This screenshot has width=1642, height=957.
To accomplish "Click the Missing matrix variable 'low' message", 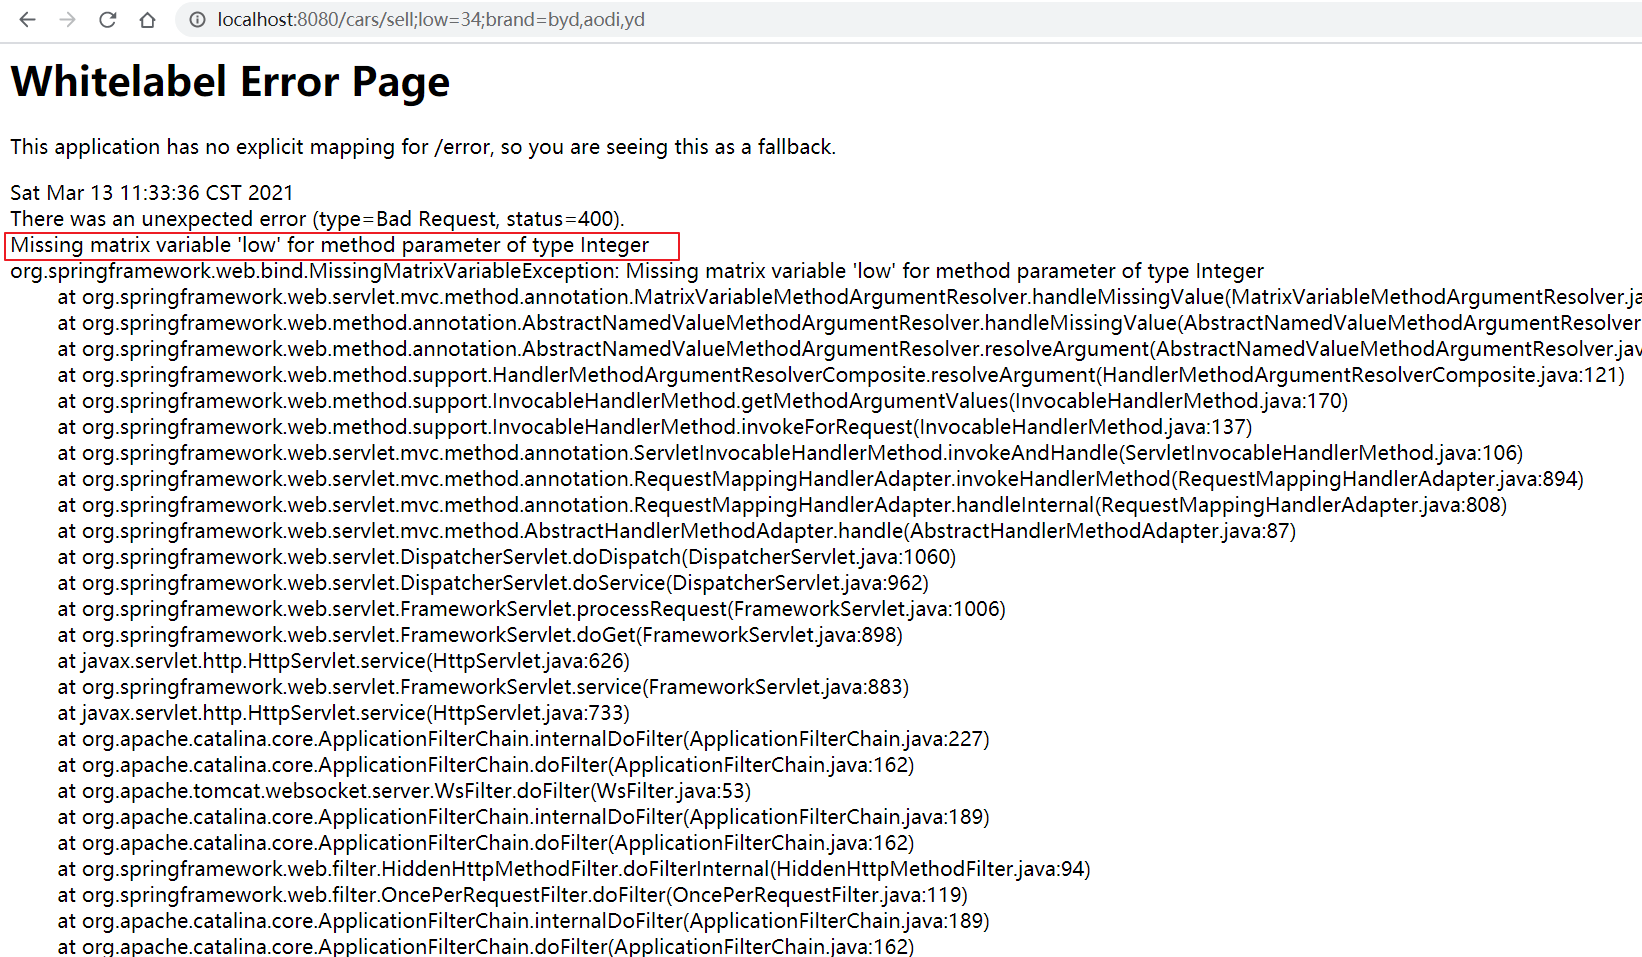I will pos(330,245).
